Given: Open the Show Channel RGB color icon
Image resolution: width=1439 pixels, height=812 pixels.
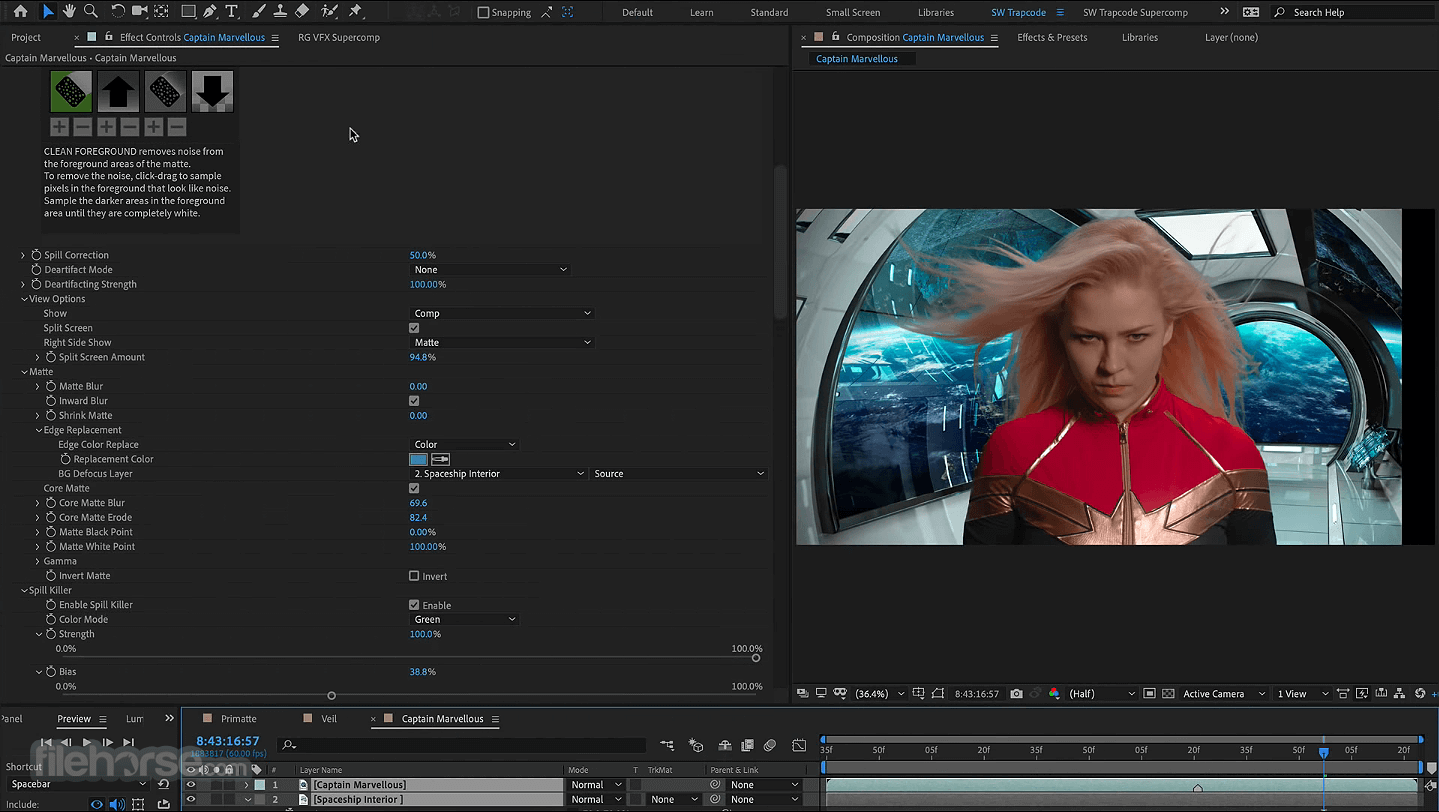Looking at the screenshot, I should [x=1054, y=693].
